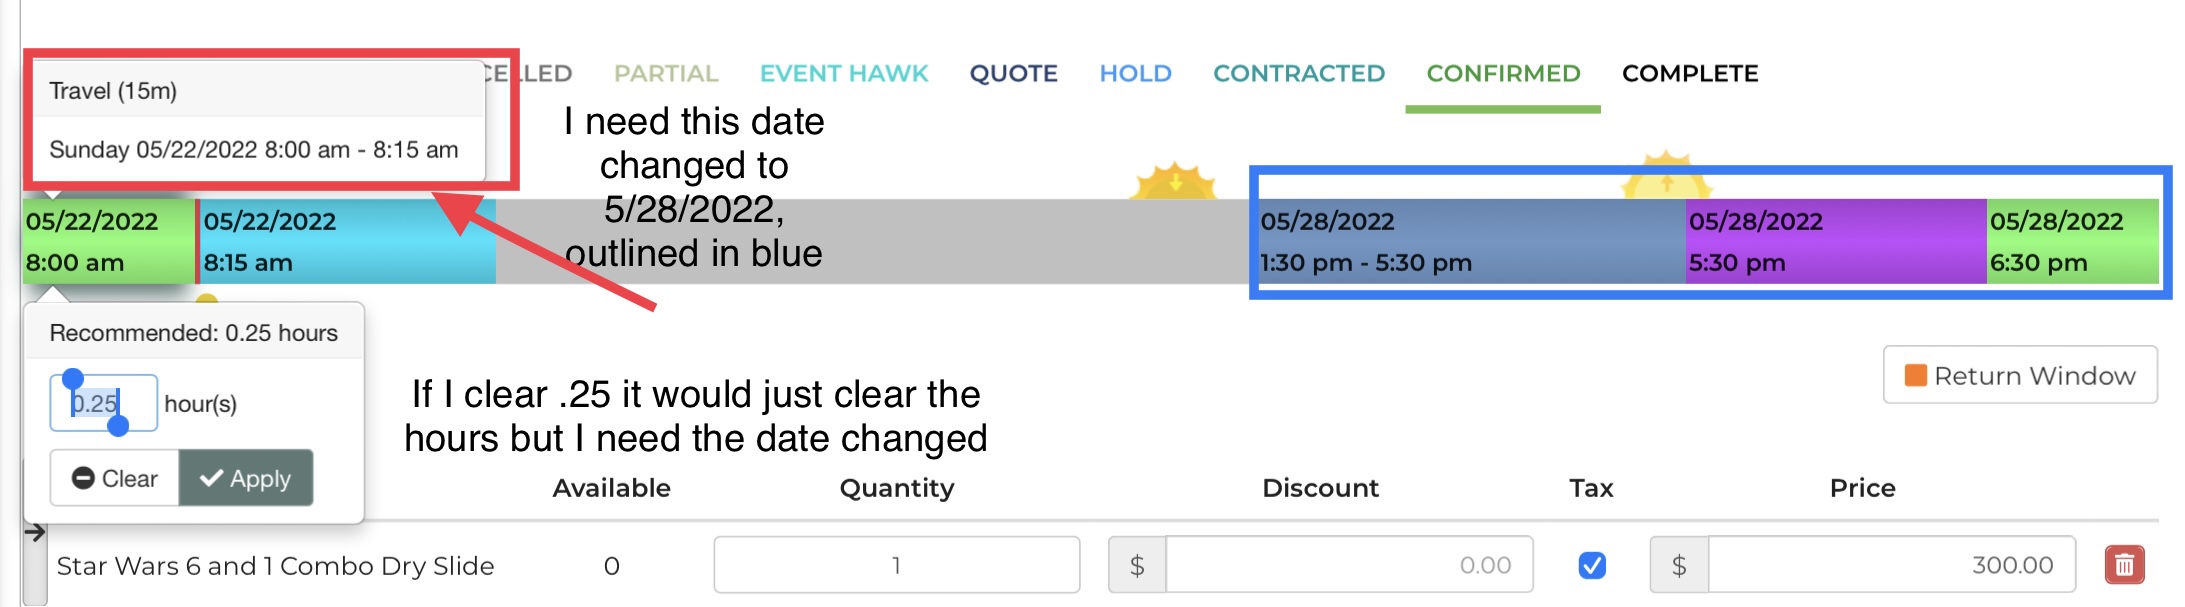Switch to the CONFIRMED status tab
This screenshot has height=607, width=2185.
(1503, 73)
